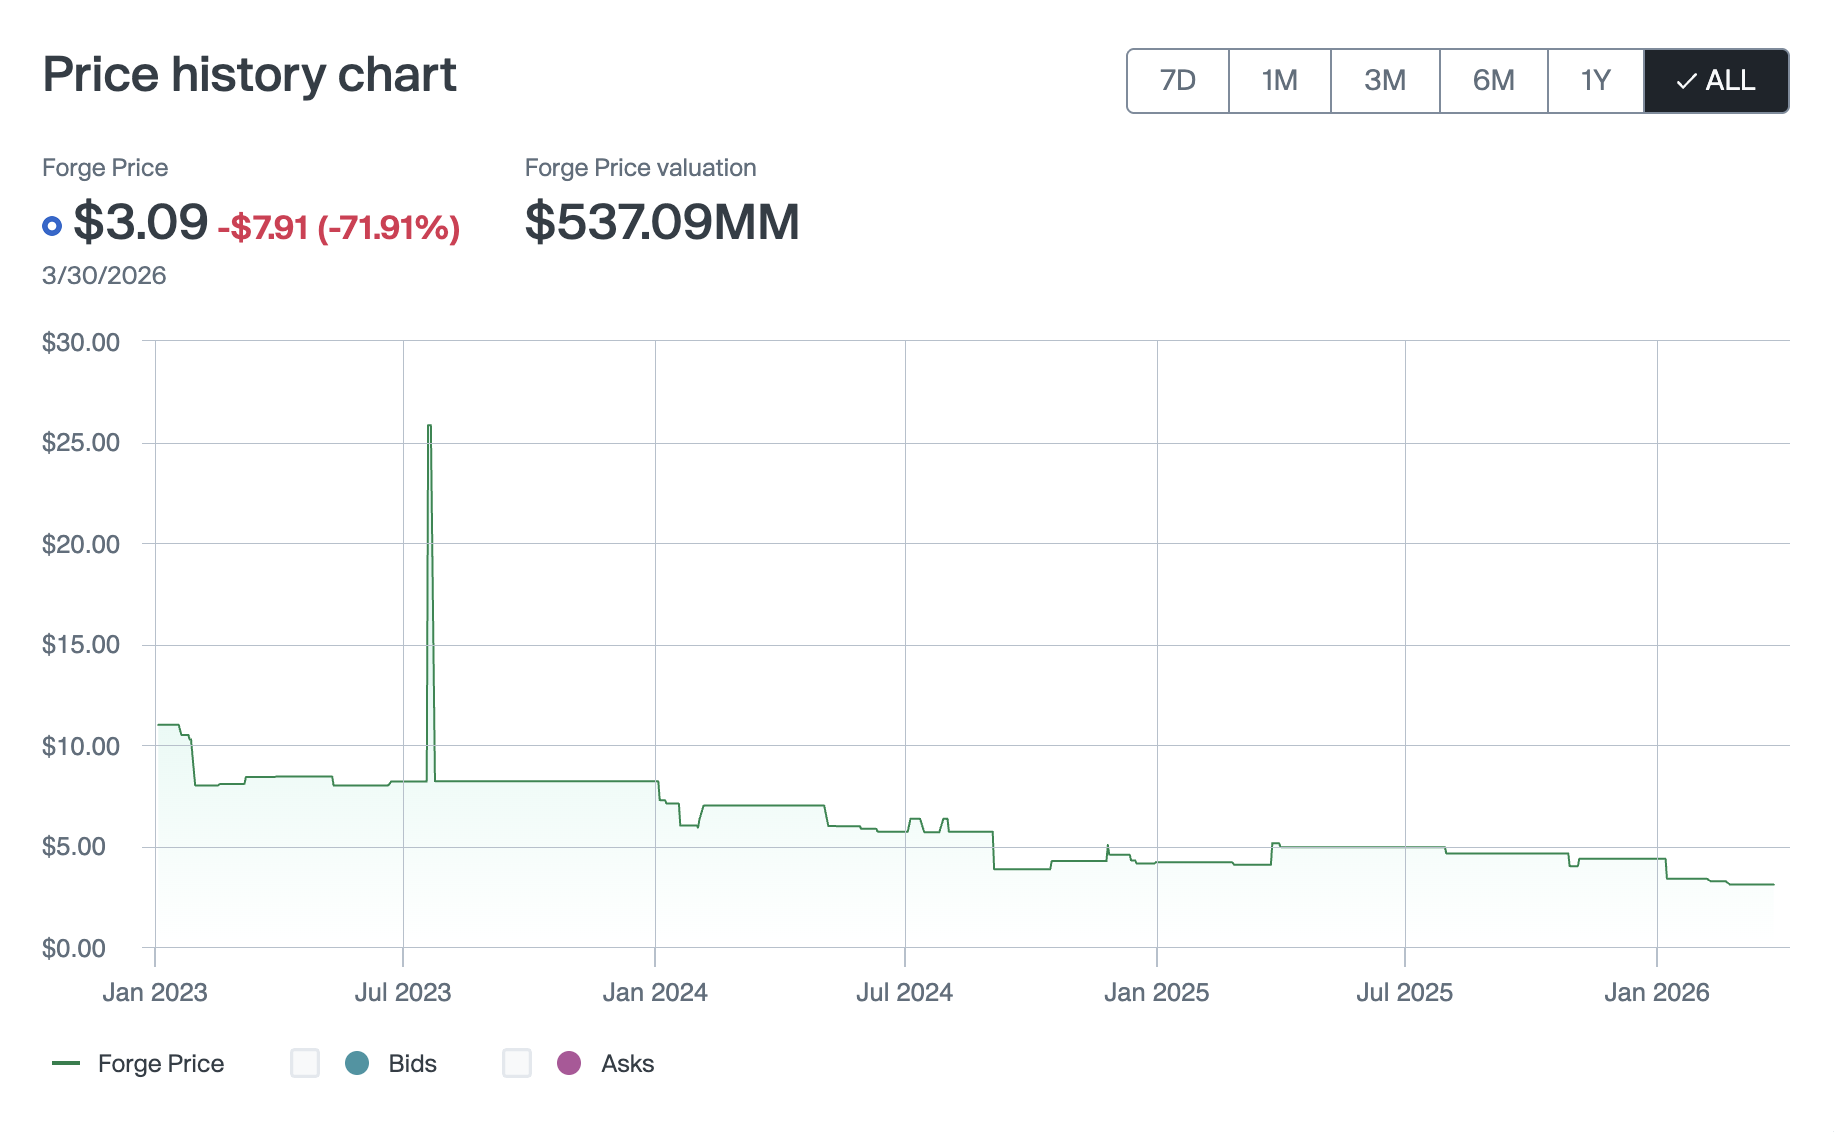Click the Jan 2024 axis label

(x=655, y=992)
